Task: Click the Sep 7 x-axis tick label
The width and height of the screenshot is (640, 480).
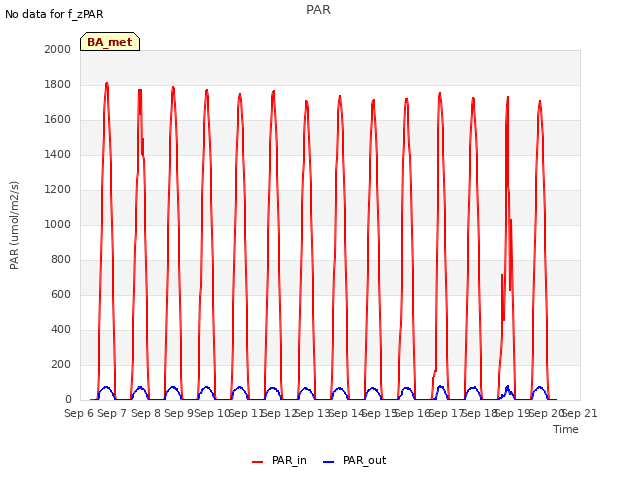Action: click(112, 413)
